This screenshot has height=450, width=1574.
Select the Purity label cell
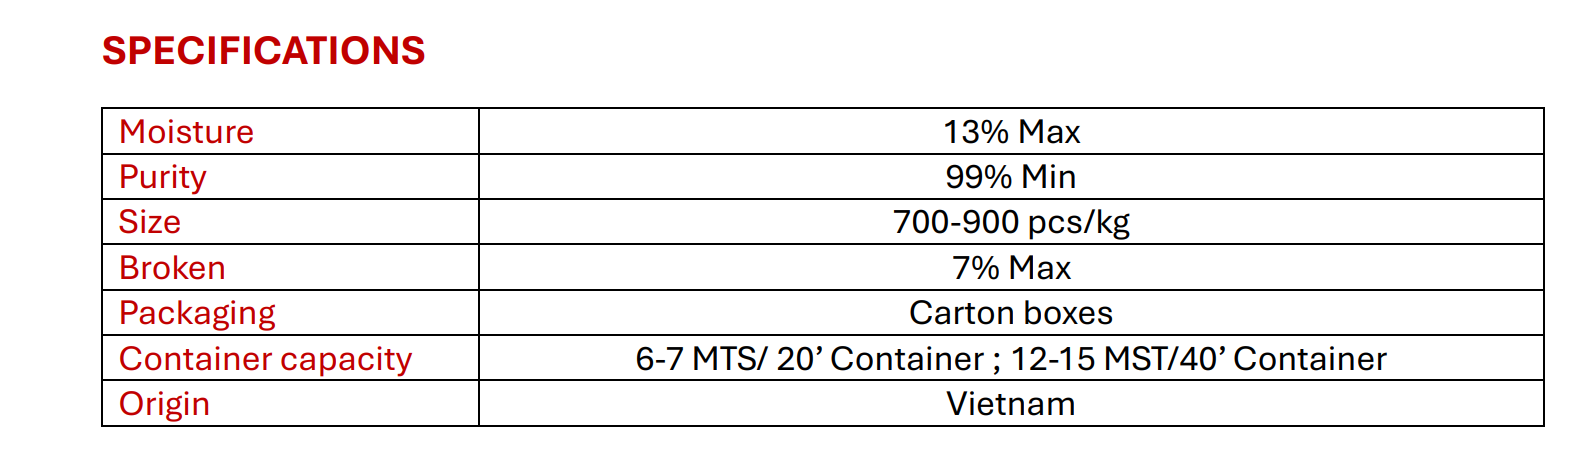pyautogui.click(x=290, y=177)
